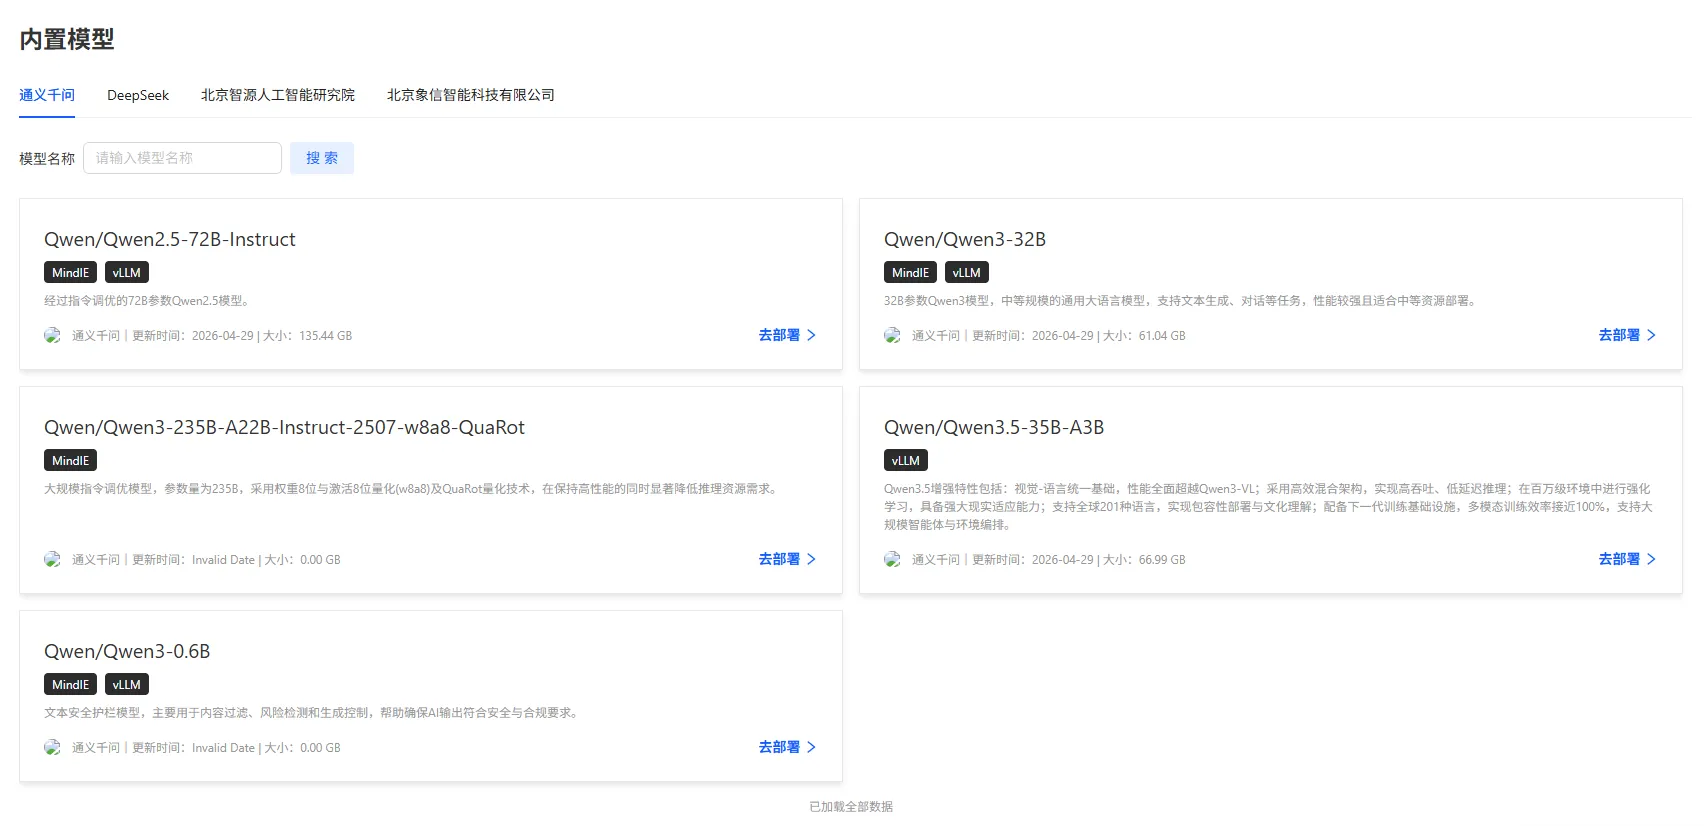This screenshot has width=1704, height=826.
Task: Open the 北京象信智能科技有限公司 tab
Action: [x=471, y=95]
